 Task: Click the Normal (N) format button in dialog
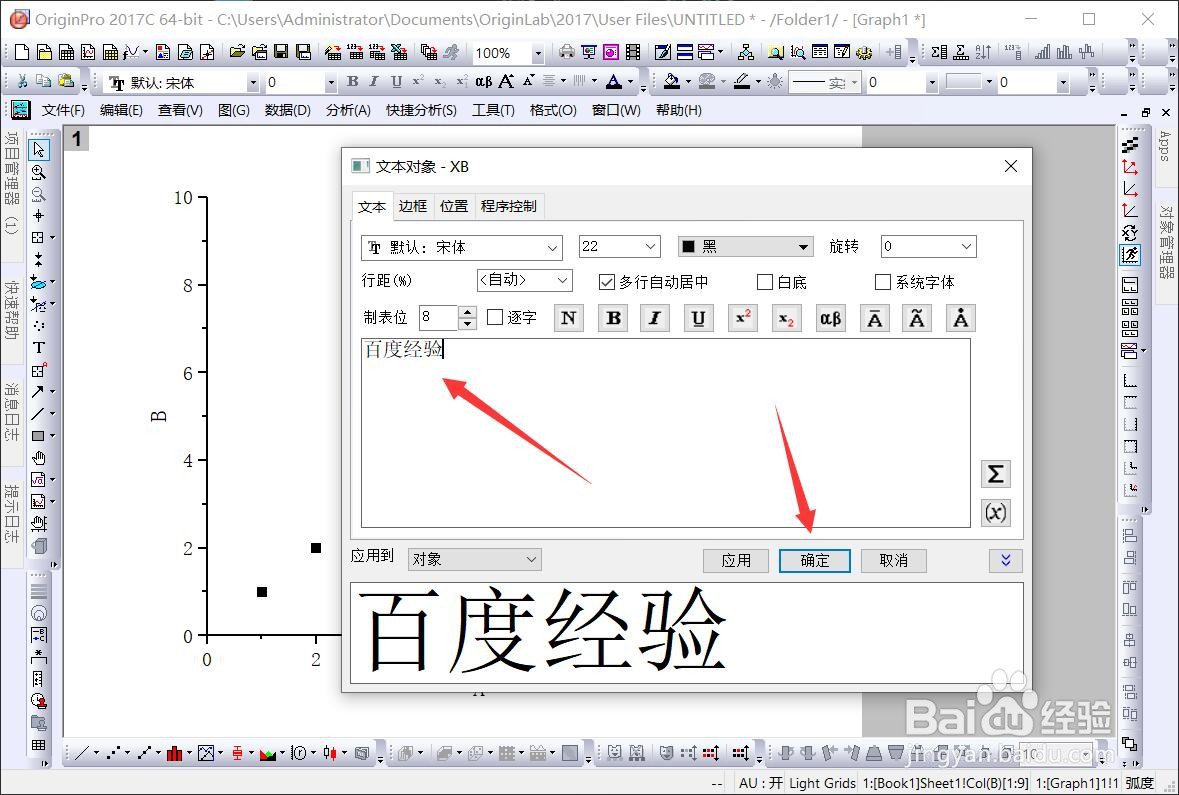(x=568, y=318)
